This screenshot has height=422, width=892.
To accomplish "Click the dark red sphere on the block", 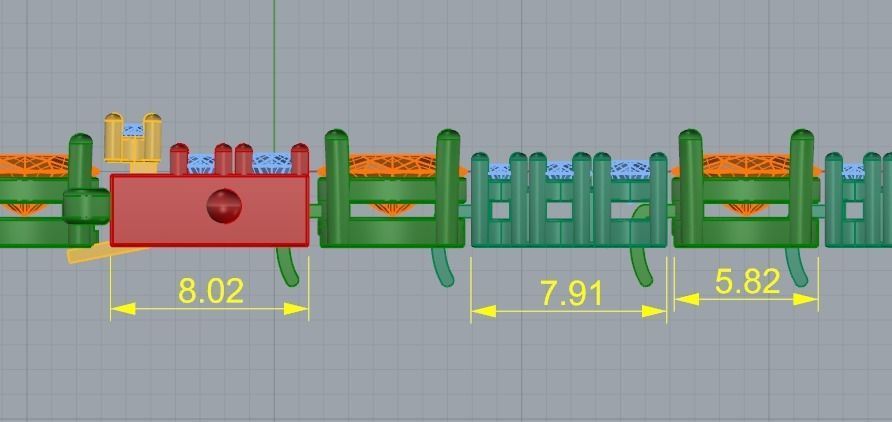I will (224, 206).
